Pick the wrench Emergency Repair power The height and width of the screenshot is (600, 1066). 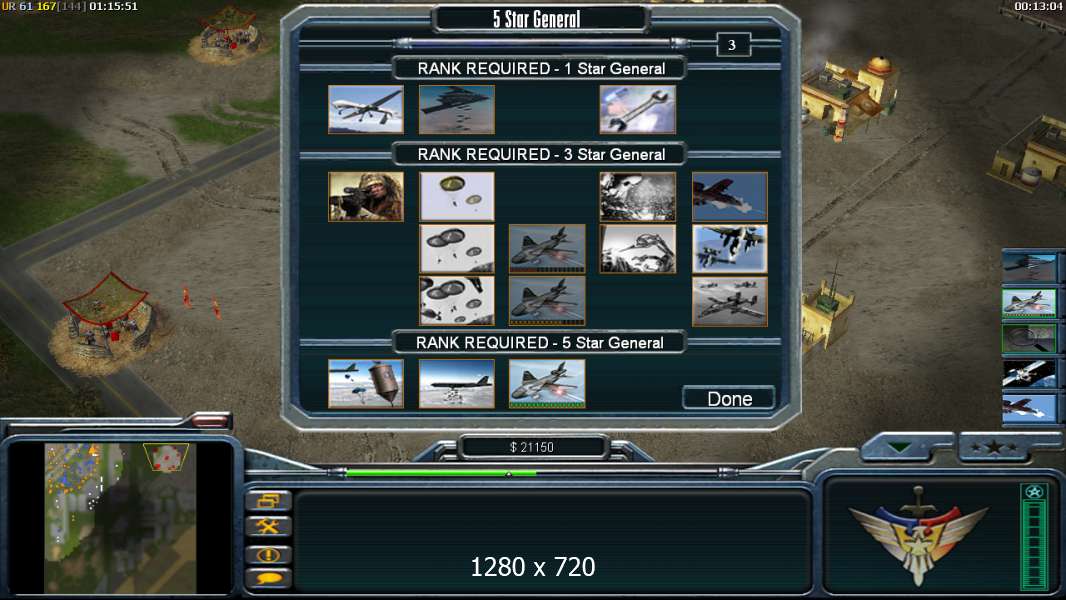638,109
